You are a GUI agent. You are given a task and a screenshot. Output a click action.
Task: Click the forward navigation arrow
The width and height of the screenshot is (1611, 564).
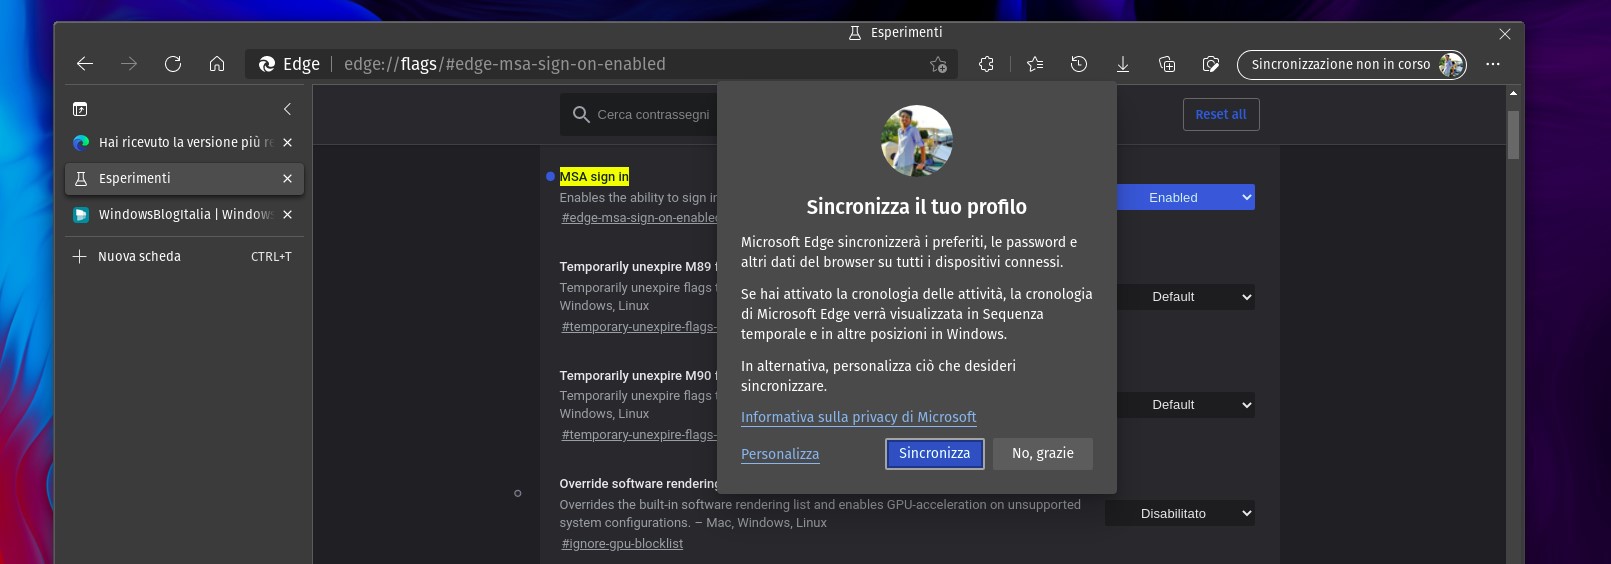[x=129, y=64]
